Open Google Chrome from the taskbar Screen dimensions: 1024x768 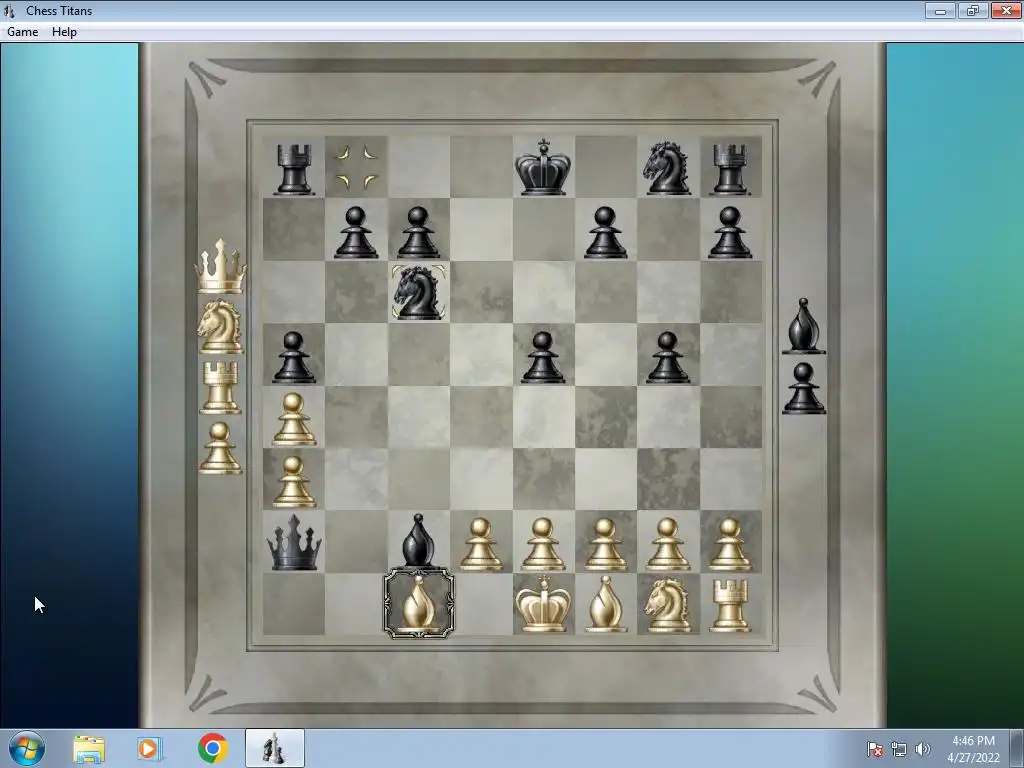(x=212, y=749)
